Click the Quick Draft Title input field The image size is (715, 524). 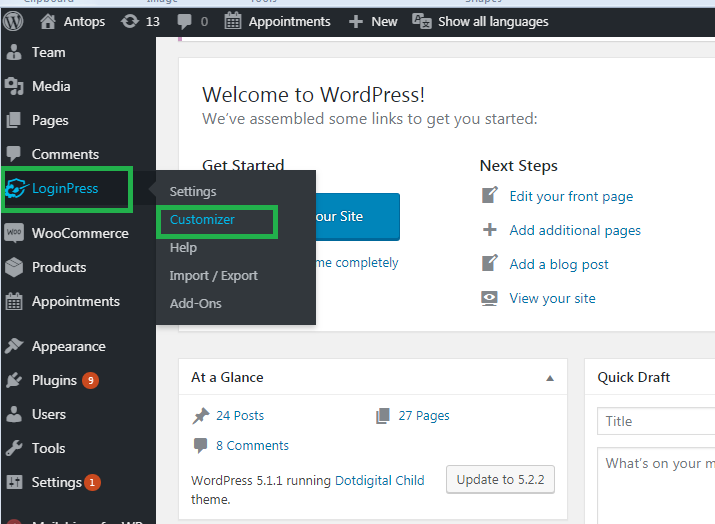click(656, 421)
